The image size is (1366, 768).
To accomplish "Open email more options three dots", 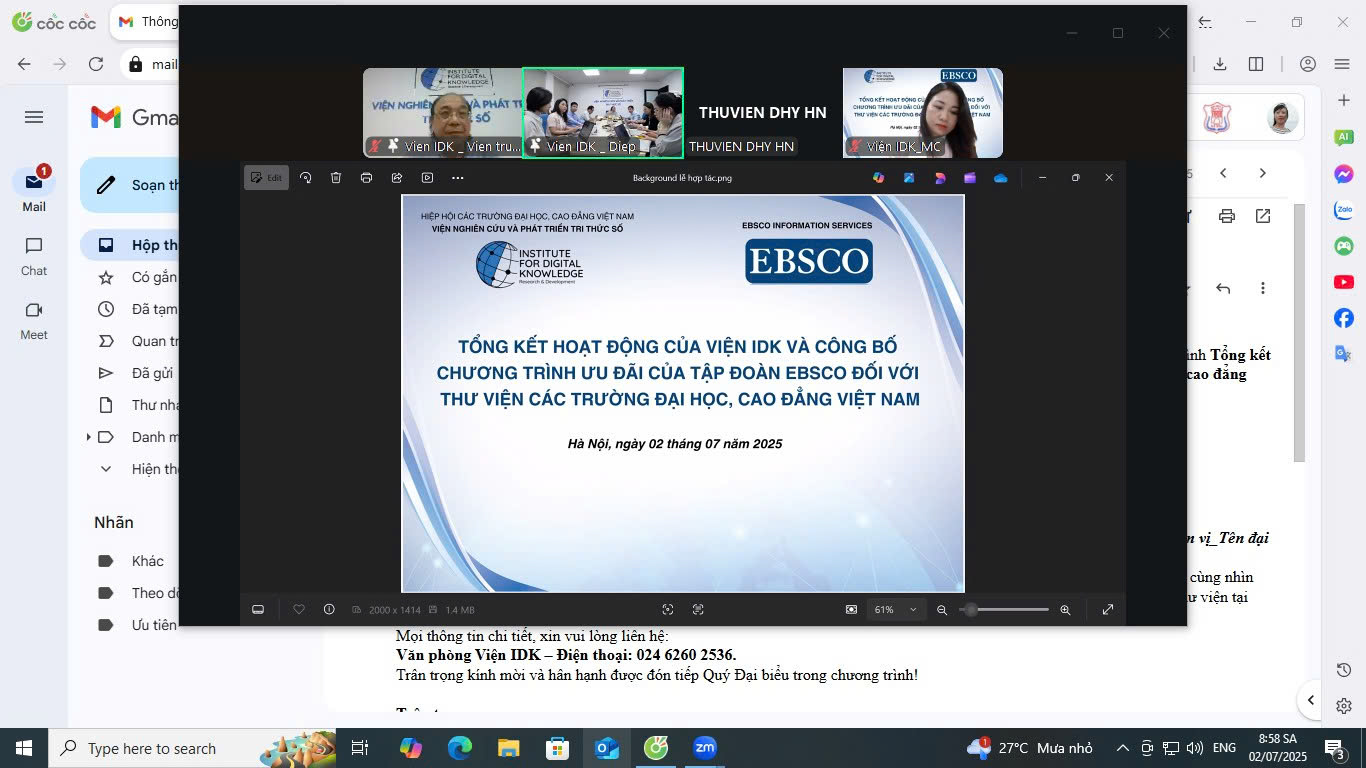I will tap(1263, 288).
